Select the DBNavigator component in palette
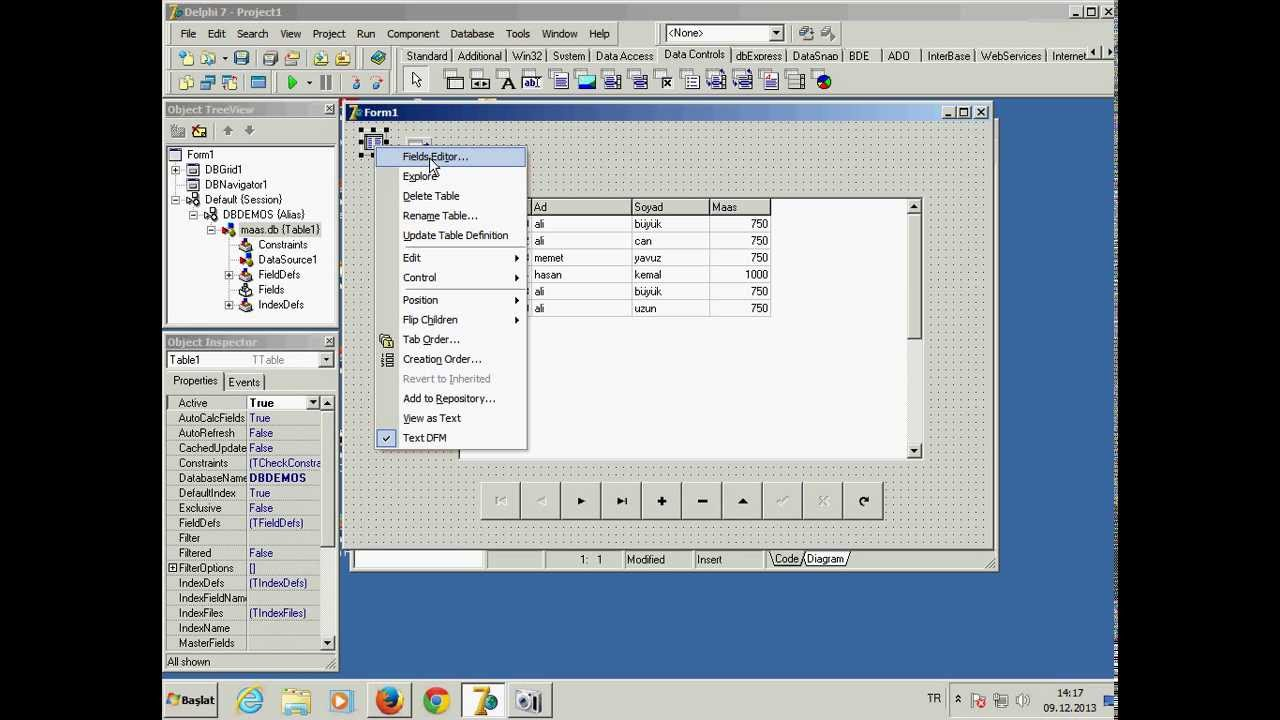Screen dimensions: 1280x720 coord(480,81)
